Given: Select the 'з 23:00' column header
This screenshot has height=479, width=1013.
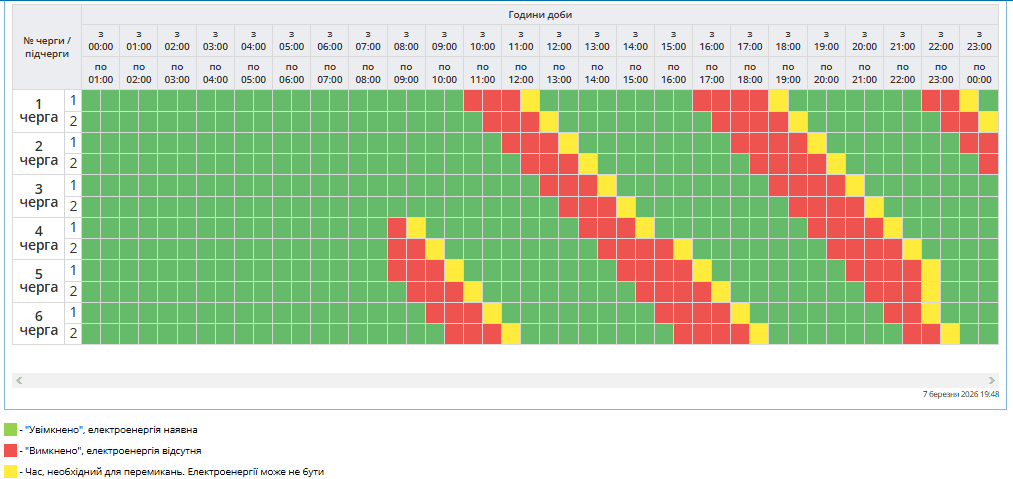Looking at the screenshot, I should click(x=979, y=40).
